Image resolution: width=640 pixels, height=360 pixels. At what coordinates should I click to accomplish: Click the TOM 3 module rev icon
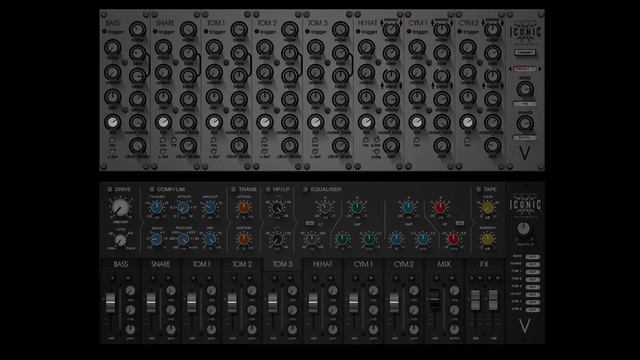(315, 140)
